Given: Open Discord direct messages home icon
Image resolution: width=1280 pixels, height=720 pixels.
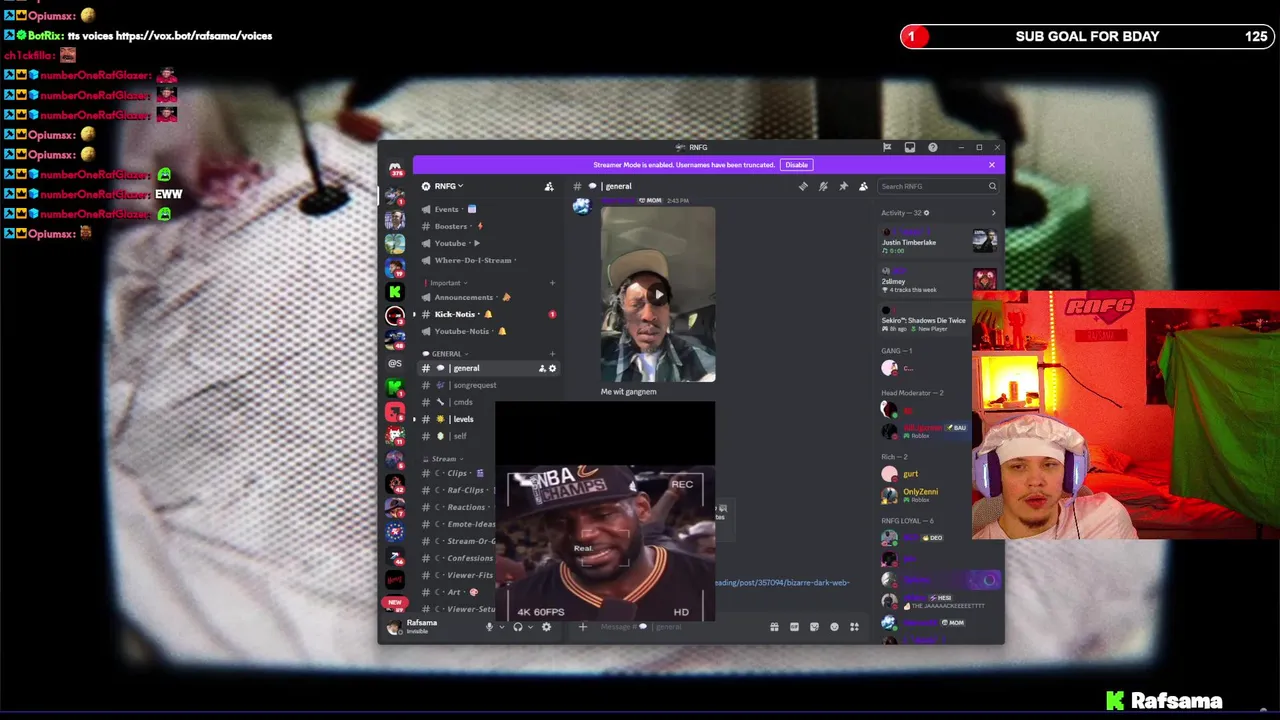Looking at the screenshot, I should 395,168.
